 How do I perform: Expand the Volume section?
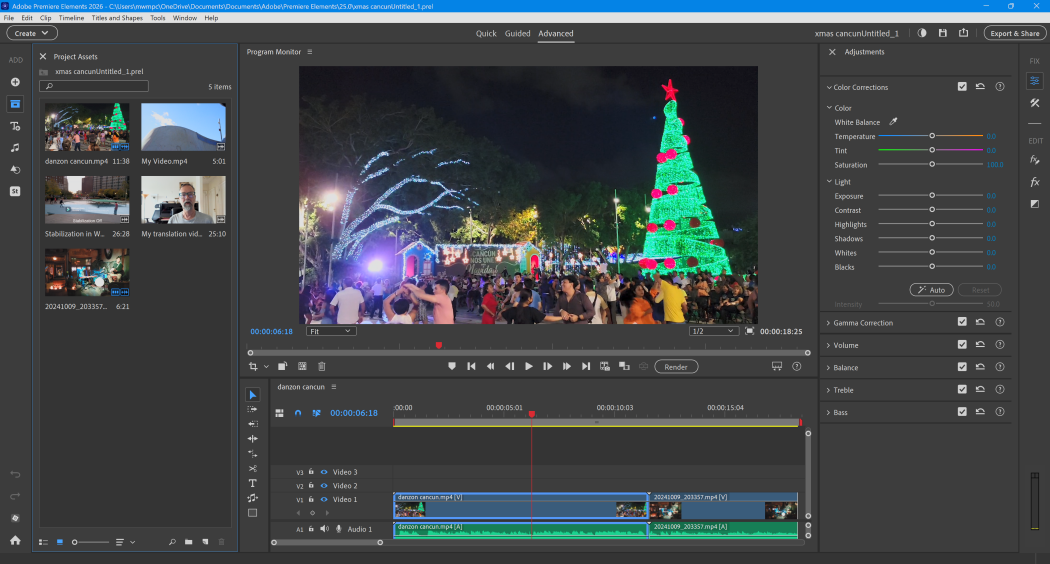pos(828,346)
